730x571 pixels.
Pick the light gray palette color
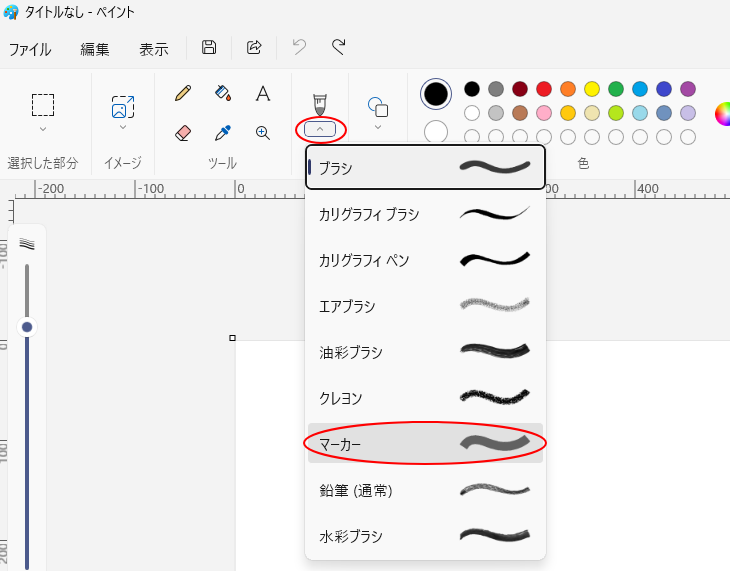pos(496,113)
